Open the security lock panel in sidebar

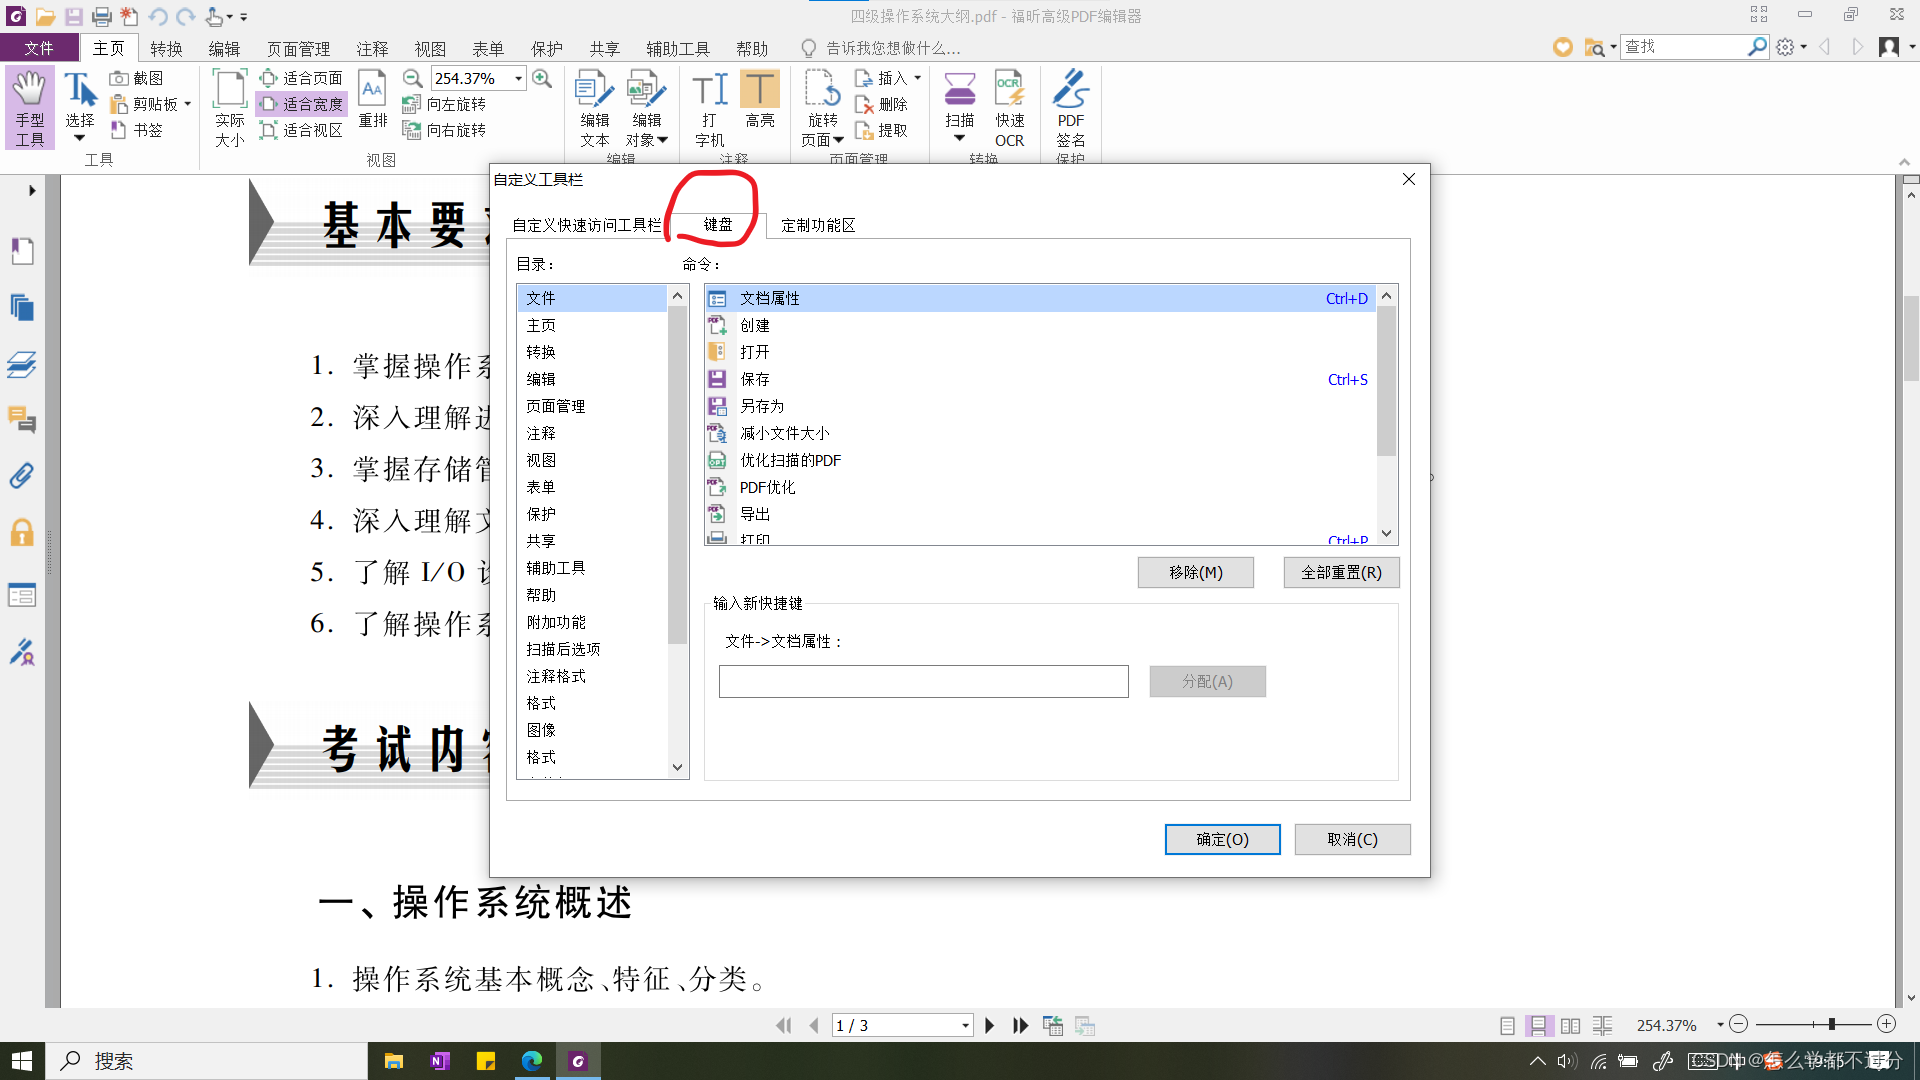coord(22,533)
